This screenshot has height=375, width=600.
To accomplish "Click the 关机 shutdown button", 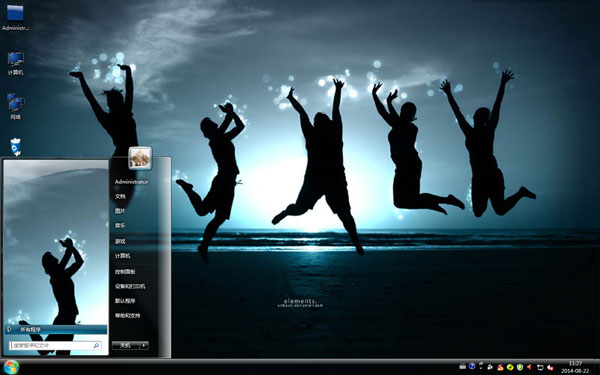I will (x=126, y=345).
